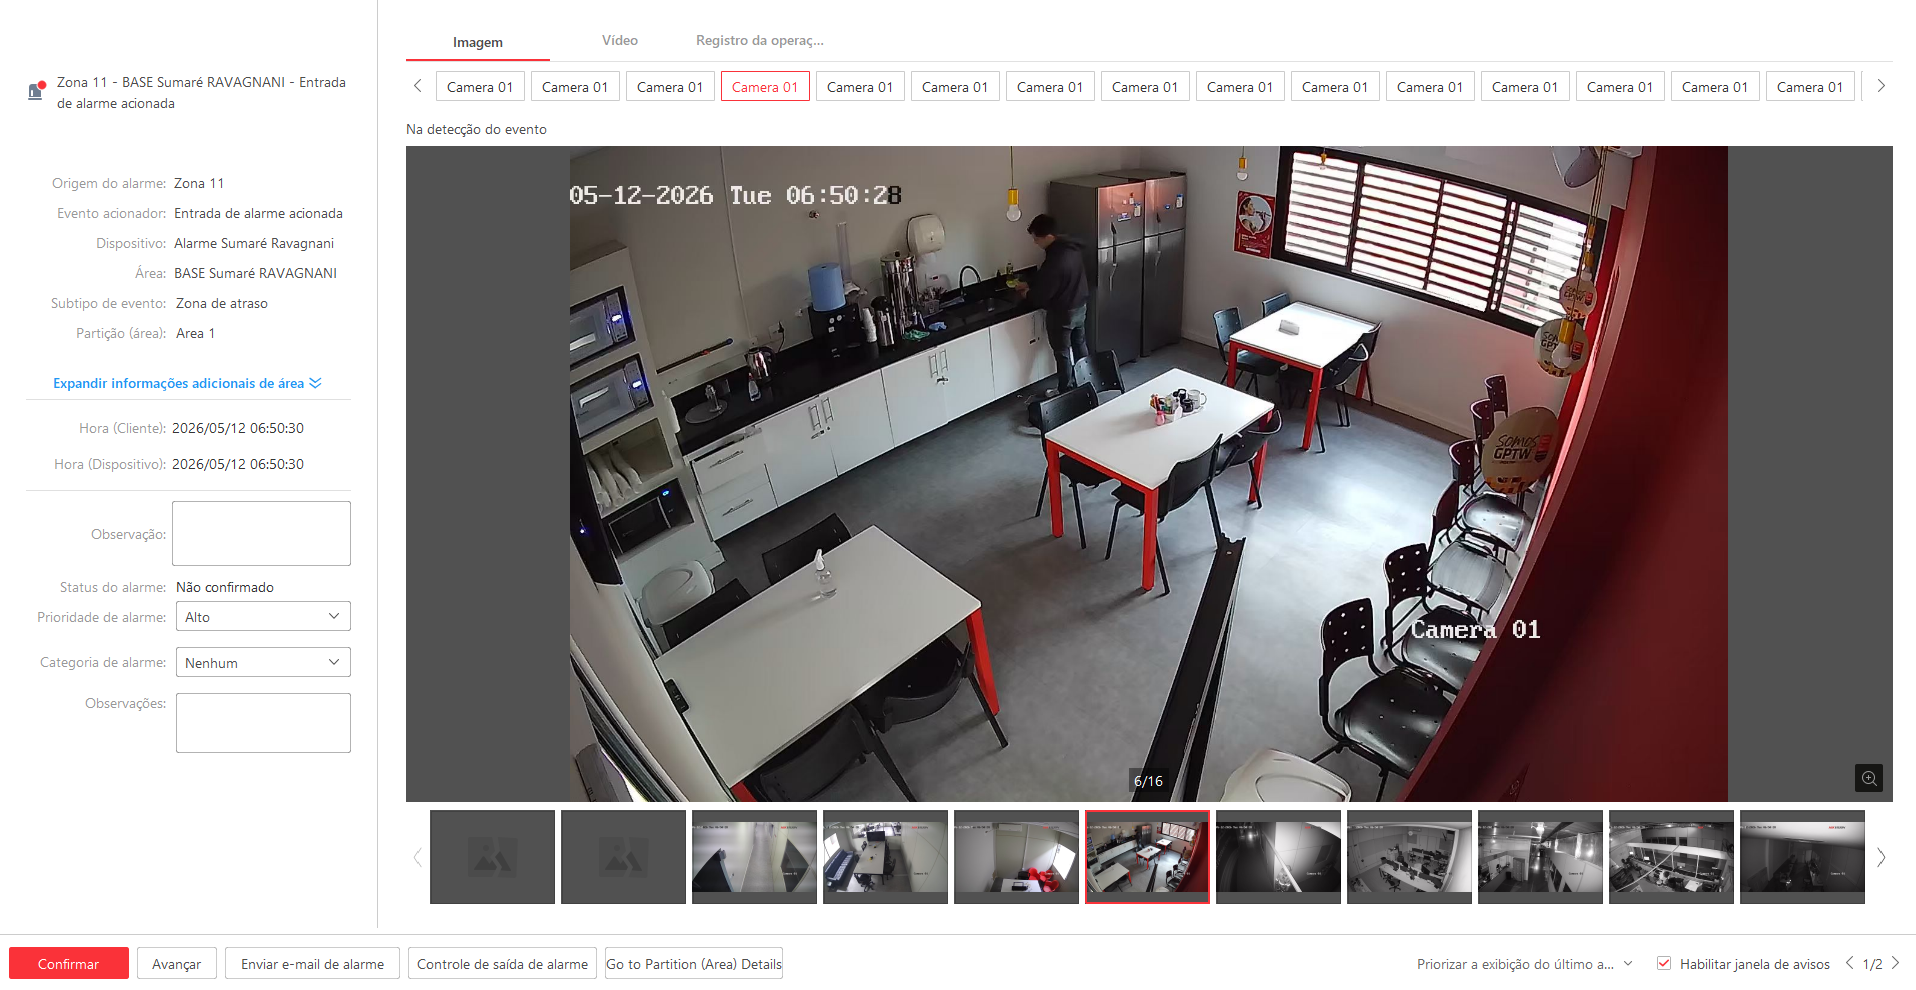Expand informações adicionais de área link
Image resolution: width=1916 pixels, height=990 pixels.
(x=187, y=383)
